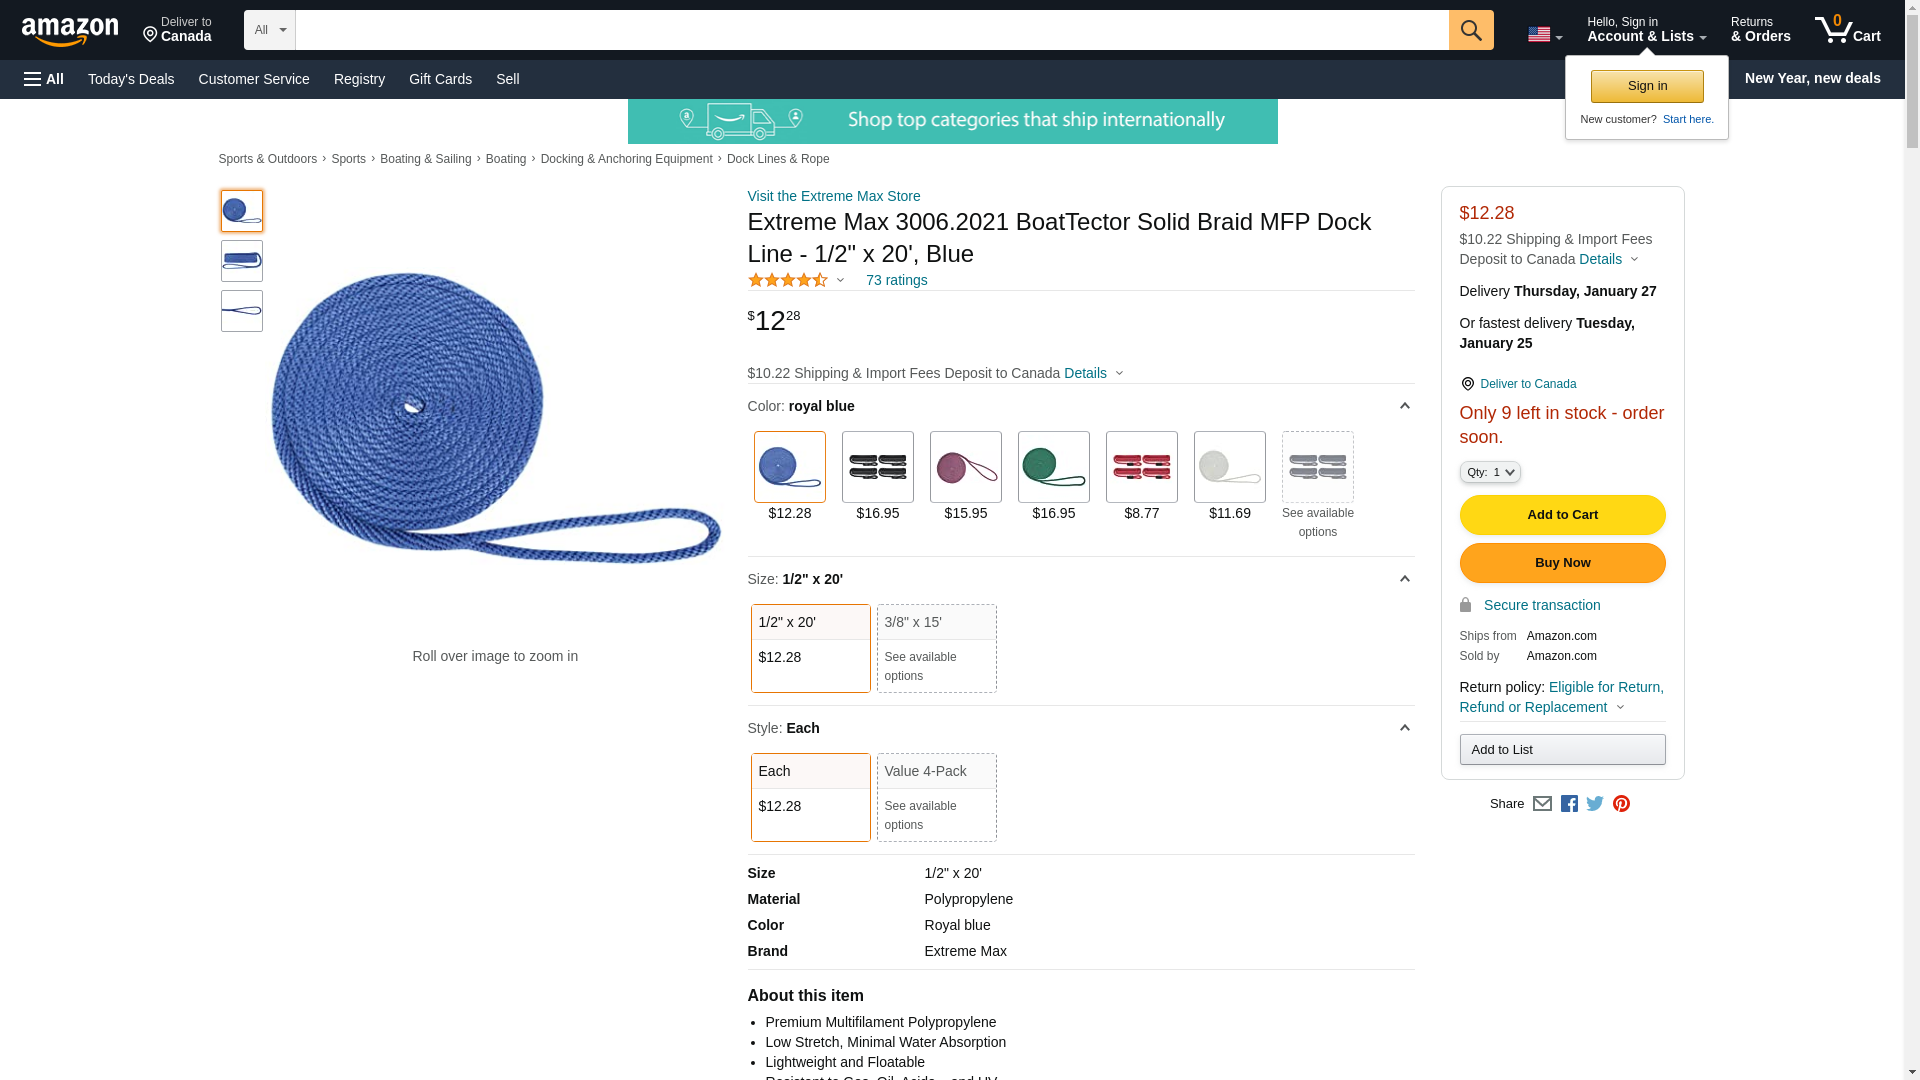Click the Add to Cart button

pos(1561,515)
